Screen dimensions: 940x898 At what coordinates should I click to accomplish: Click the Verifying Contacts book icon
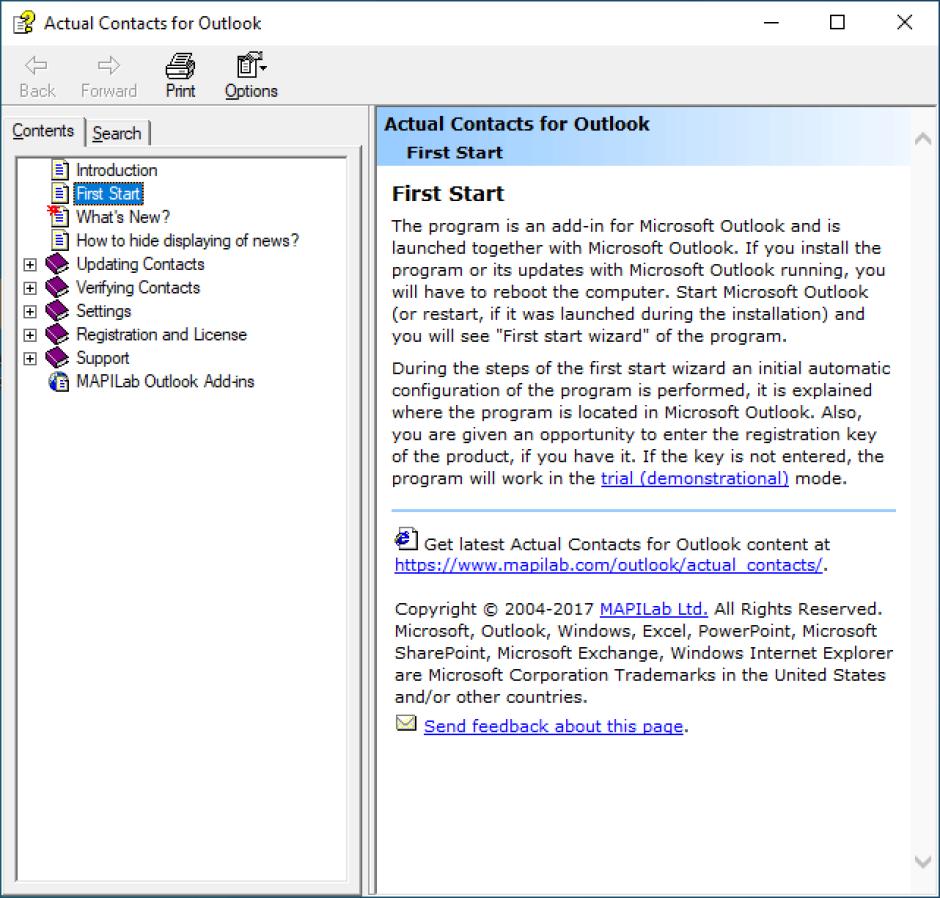(58, 287)
